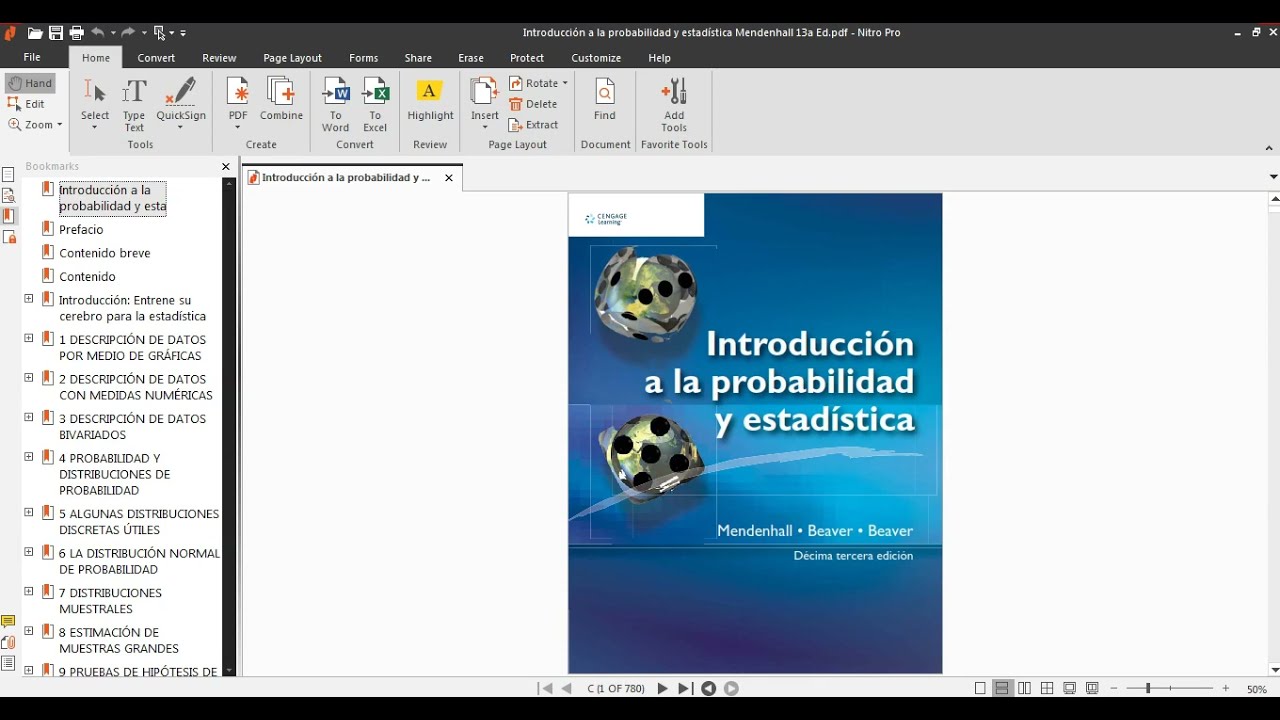Open the 8 ESTIMACIÓN DE MUESTRAS GRANDES bookmark
Screen dimensions: 1280x720
[x=119, y=640]
